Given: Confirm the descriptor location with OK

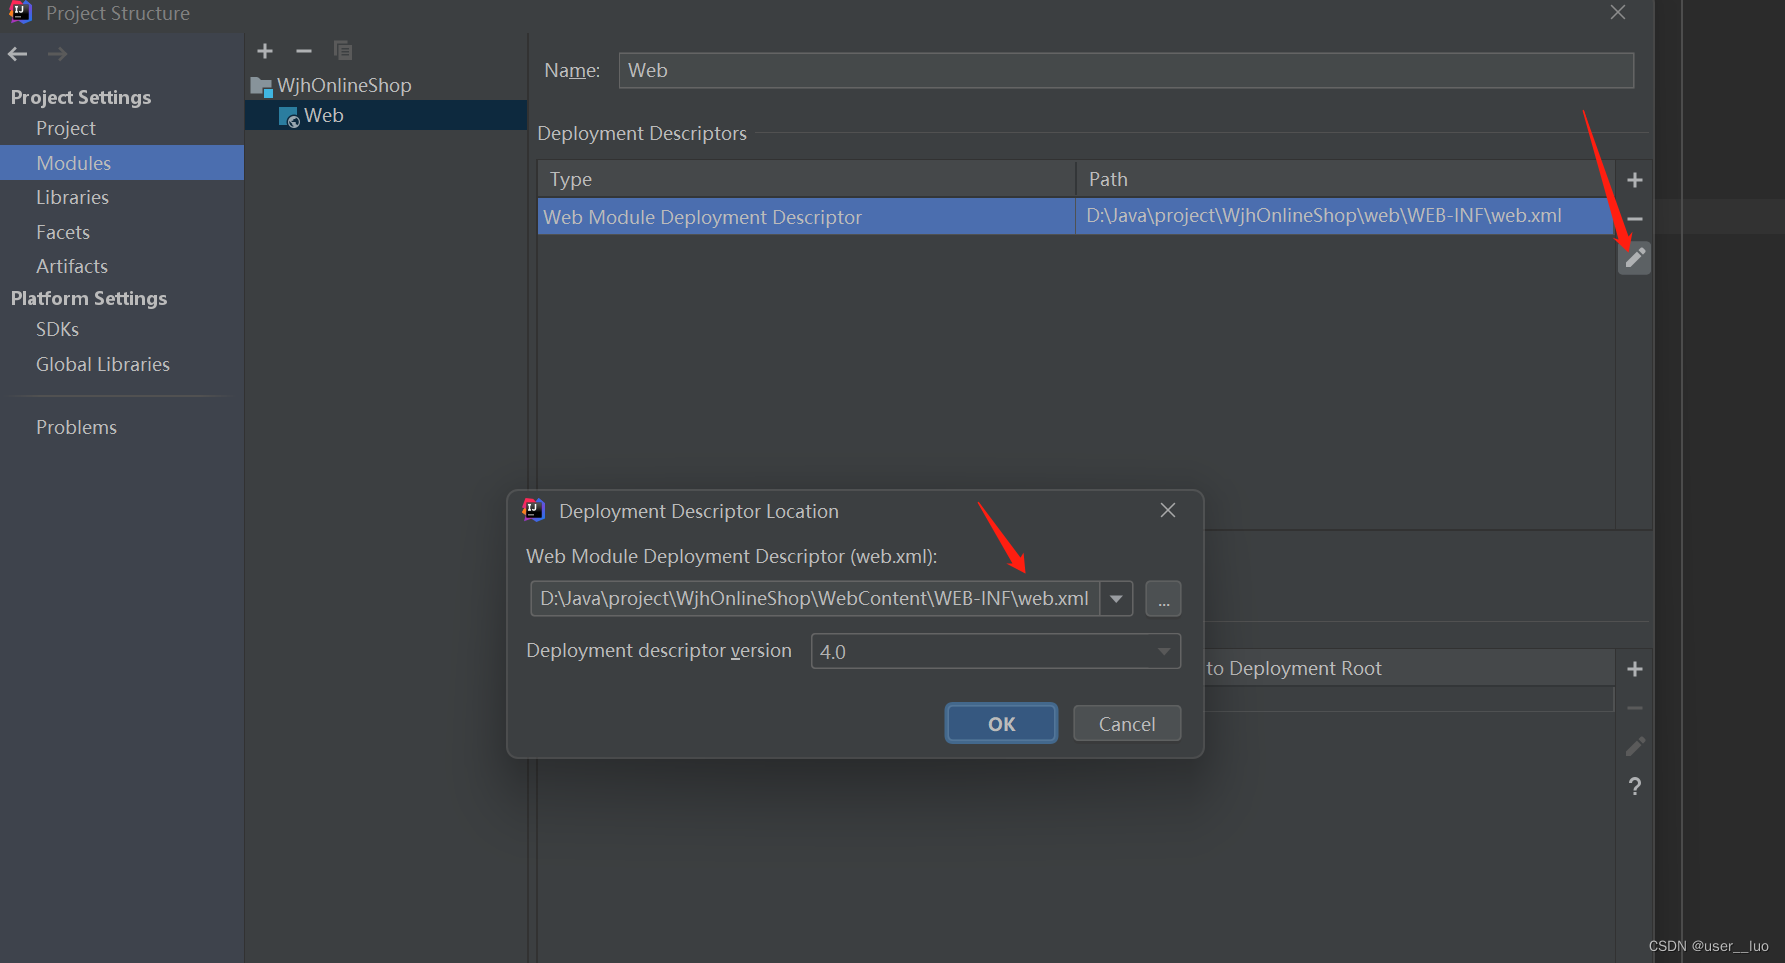Looking at the screenshot, I should click(1000, 723).
